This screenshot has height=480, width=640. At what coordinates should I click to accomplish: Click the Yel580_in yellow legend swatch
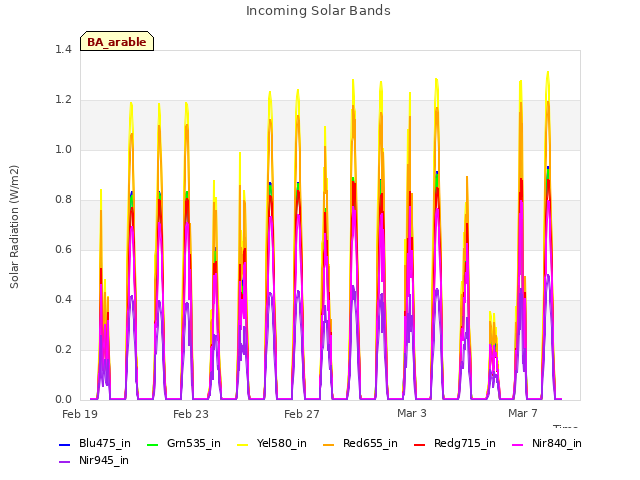tap(242, 444)
